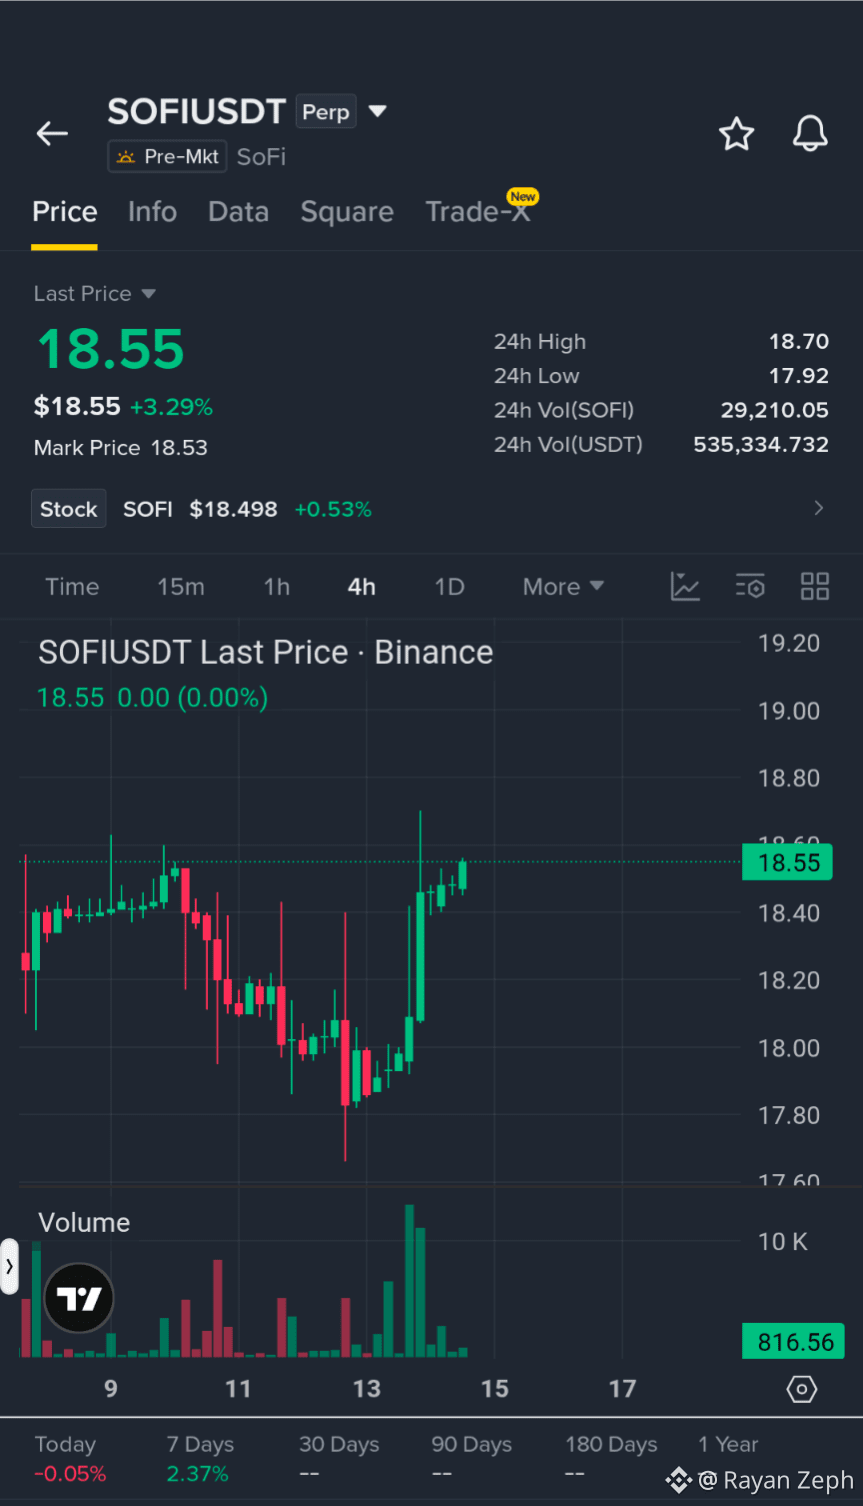Viewport: 863px width, 1506px height.
Task: Open chart axis settings hexagon icon
Action: tap(802, 1389)
